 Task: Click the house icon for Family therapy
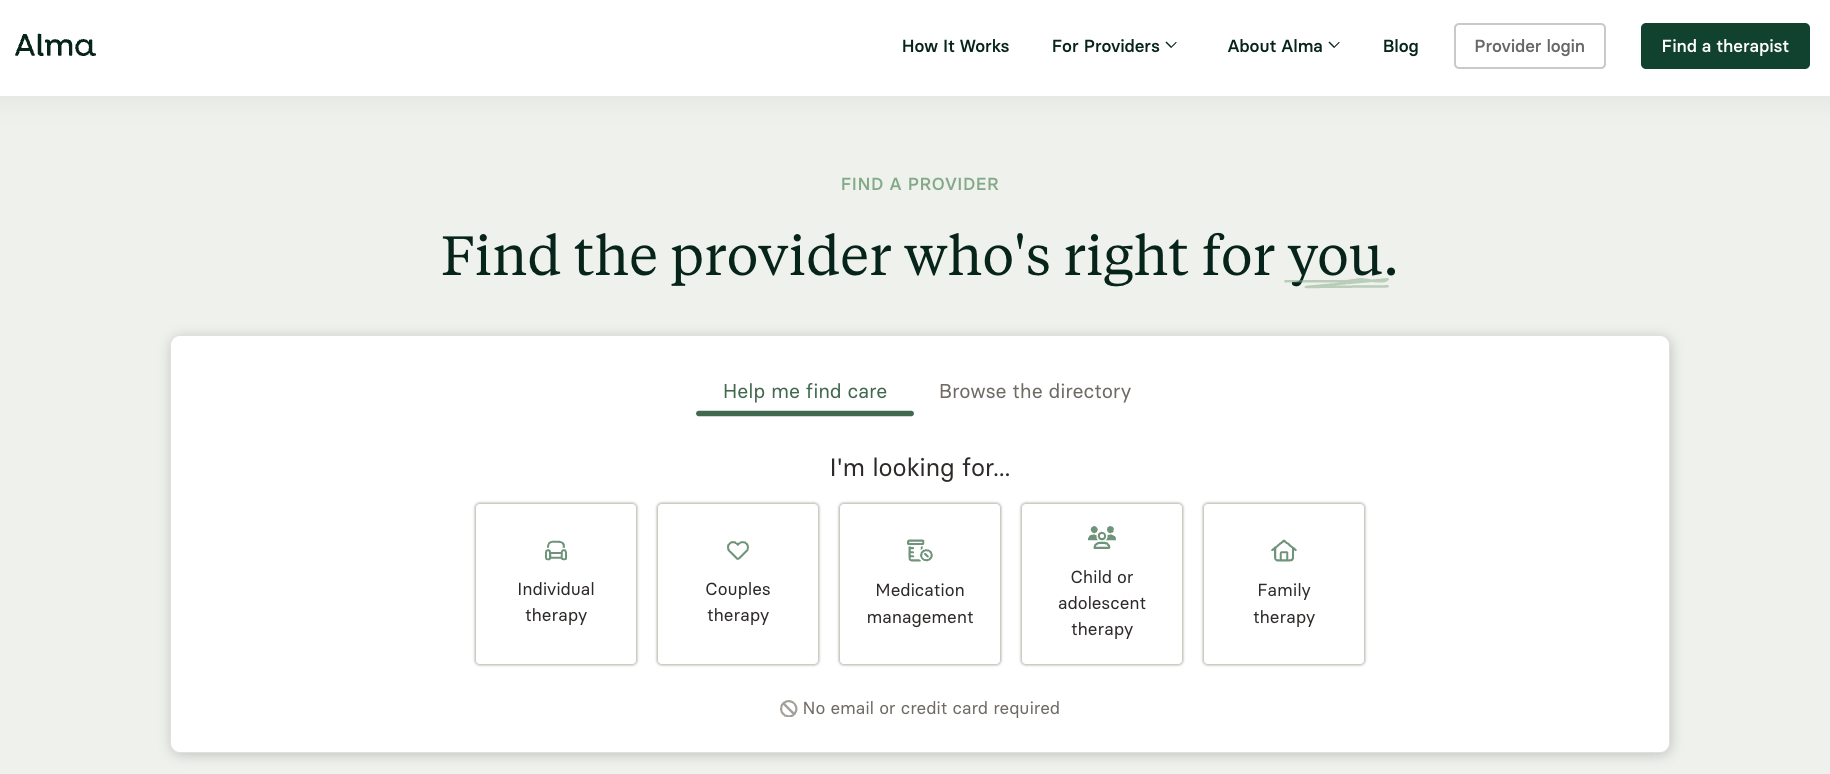coord(1284,550)
